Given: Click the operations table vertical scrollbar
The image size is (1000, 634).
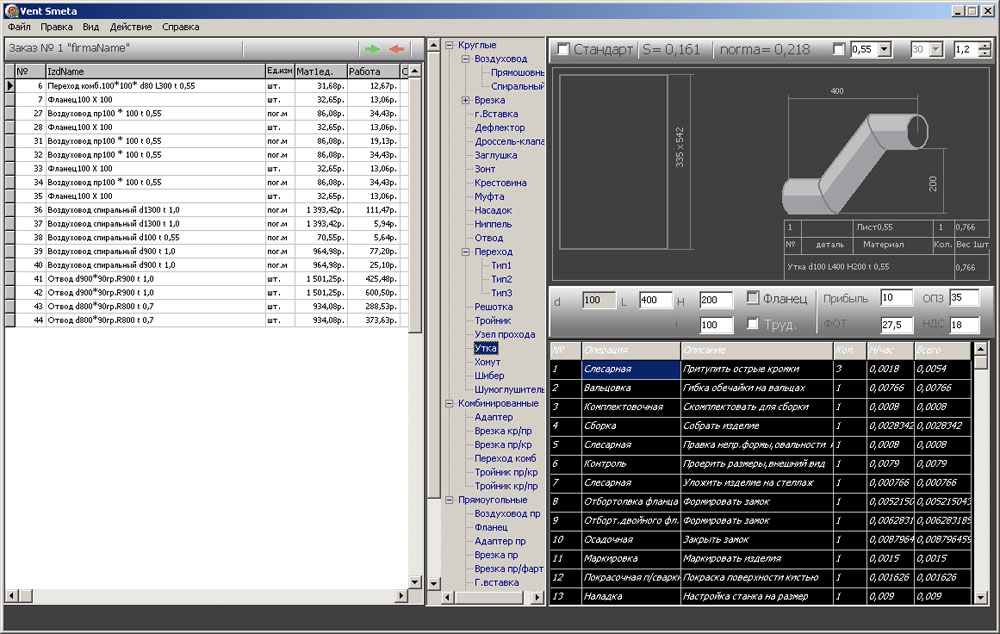Looking at the screenshot, I should tap(982, 480).
